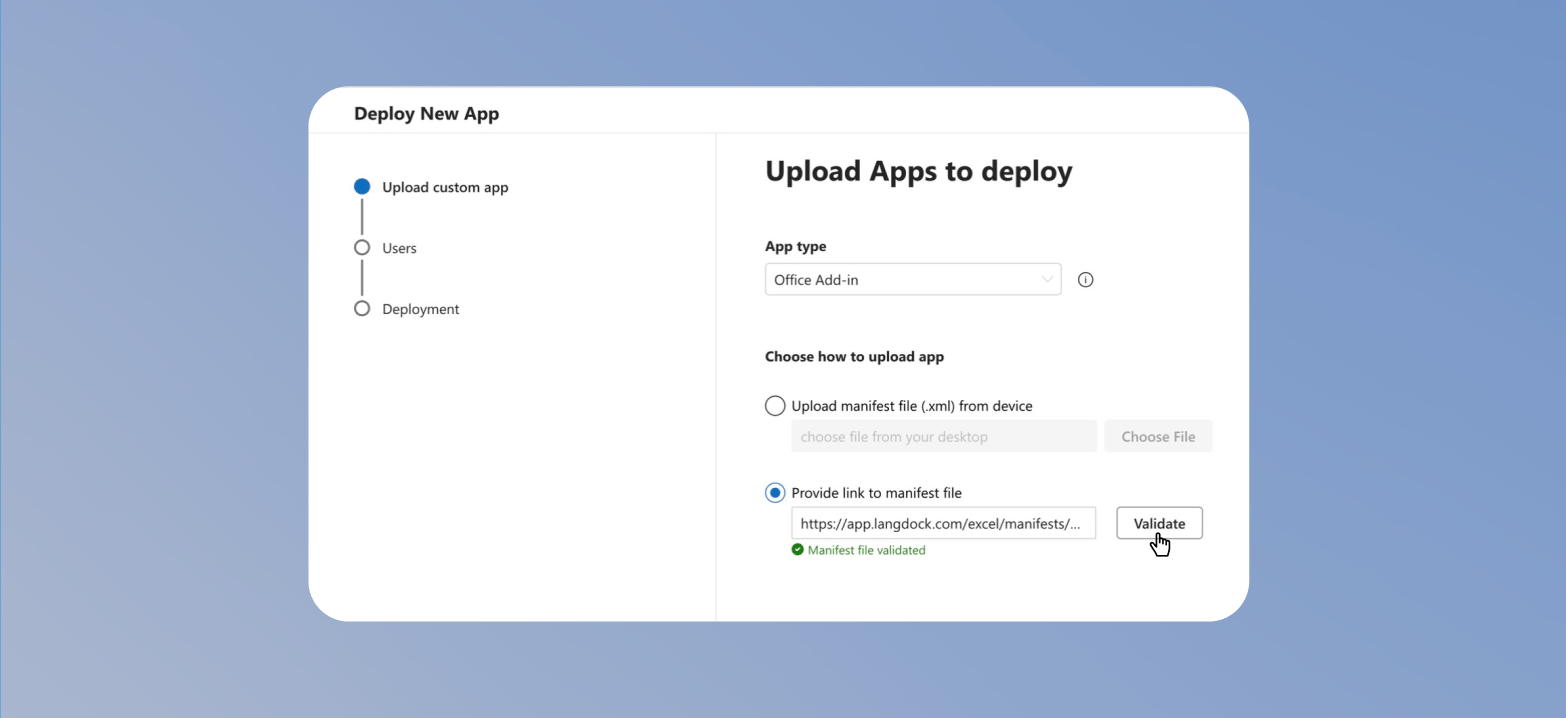1566x718 pixels.
Task: Go to the Users step
Action: [386, 248]
